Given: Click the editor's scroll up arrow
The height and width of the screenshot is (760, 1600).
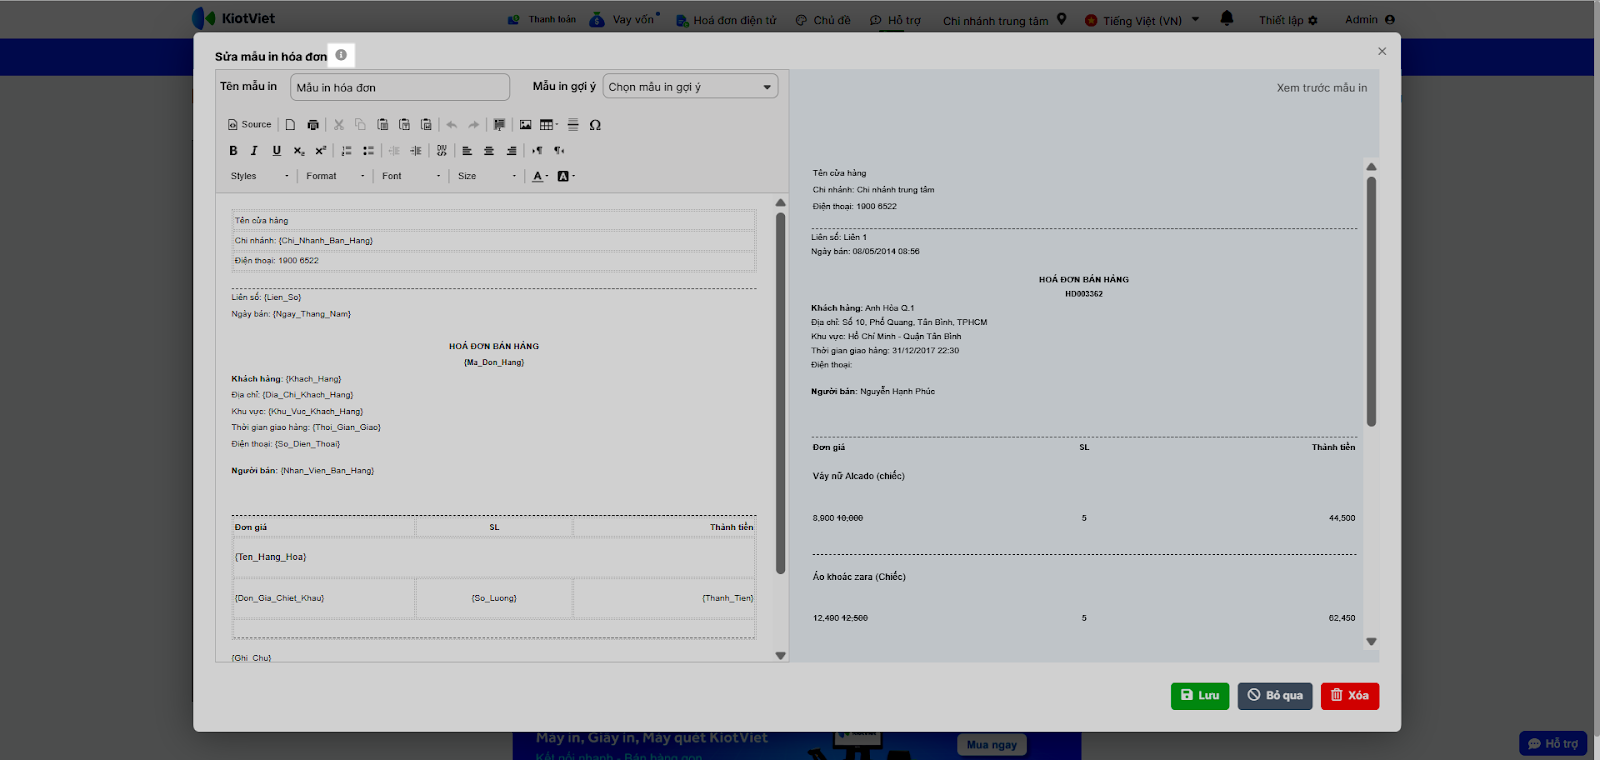Looking at the screenshot, I should [781, 203].
